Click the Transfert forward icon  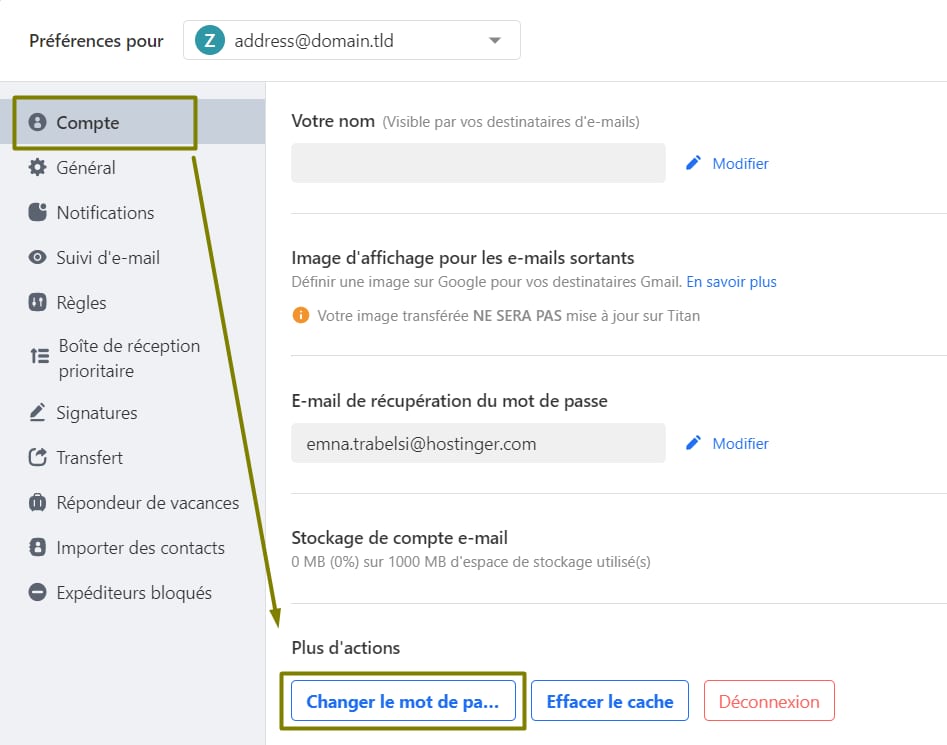pyautogui.click(x=38, y=458)
